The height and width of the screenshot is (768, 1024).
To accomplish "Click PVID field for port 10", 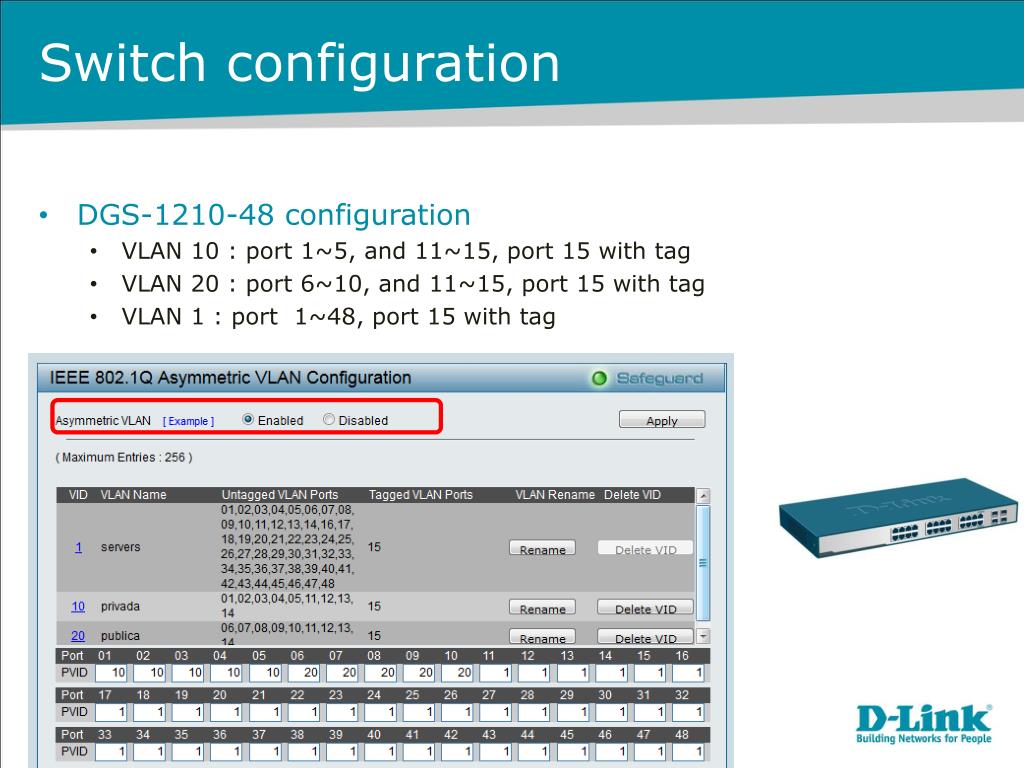I will 457,672.
